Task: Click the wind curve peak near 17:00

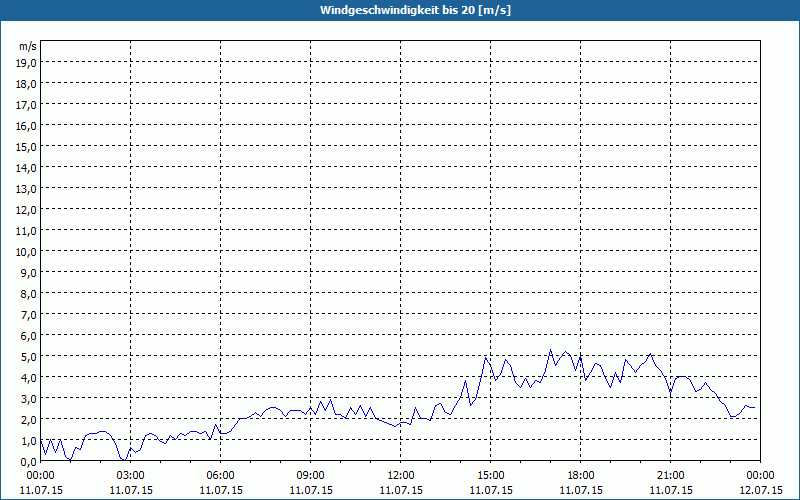Action: pos(551,350)
